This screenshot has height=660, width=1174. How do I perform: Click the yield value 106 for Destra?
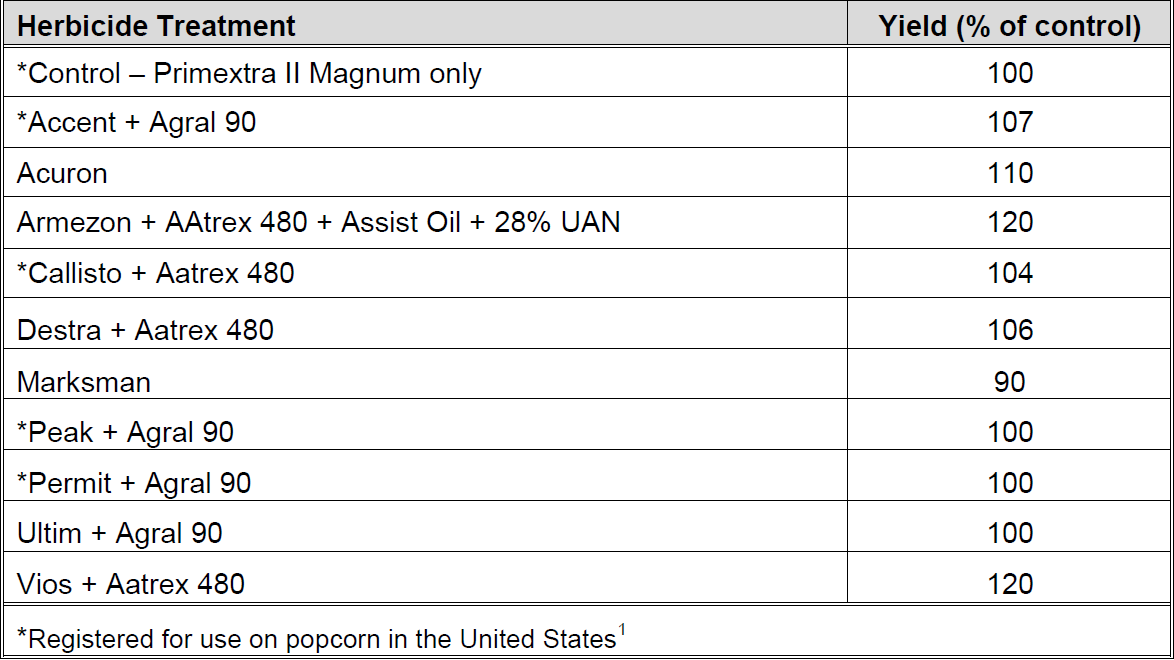pos(1009,330)
